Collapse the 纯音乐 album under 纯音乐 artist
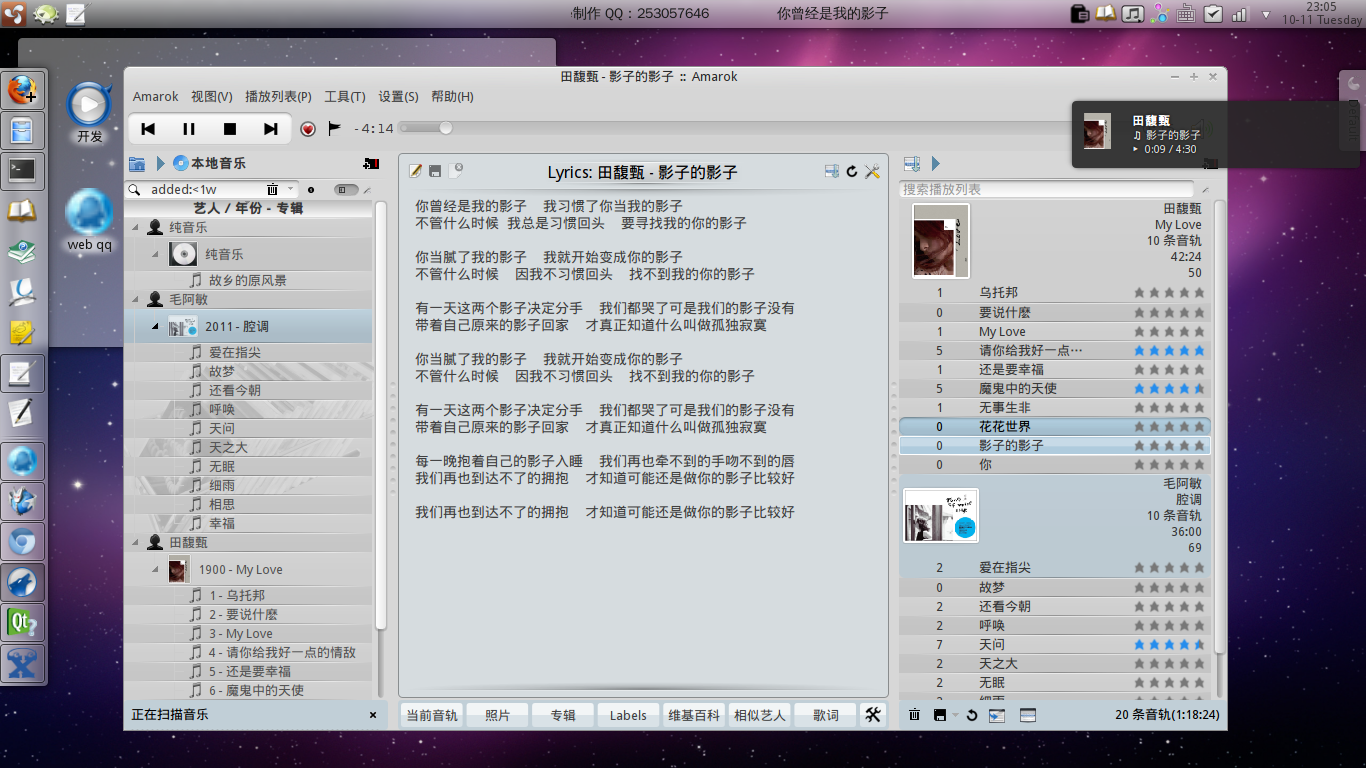The height and width of the screenshot is (768, 1366). click(156, 254)
